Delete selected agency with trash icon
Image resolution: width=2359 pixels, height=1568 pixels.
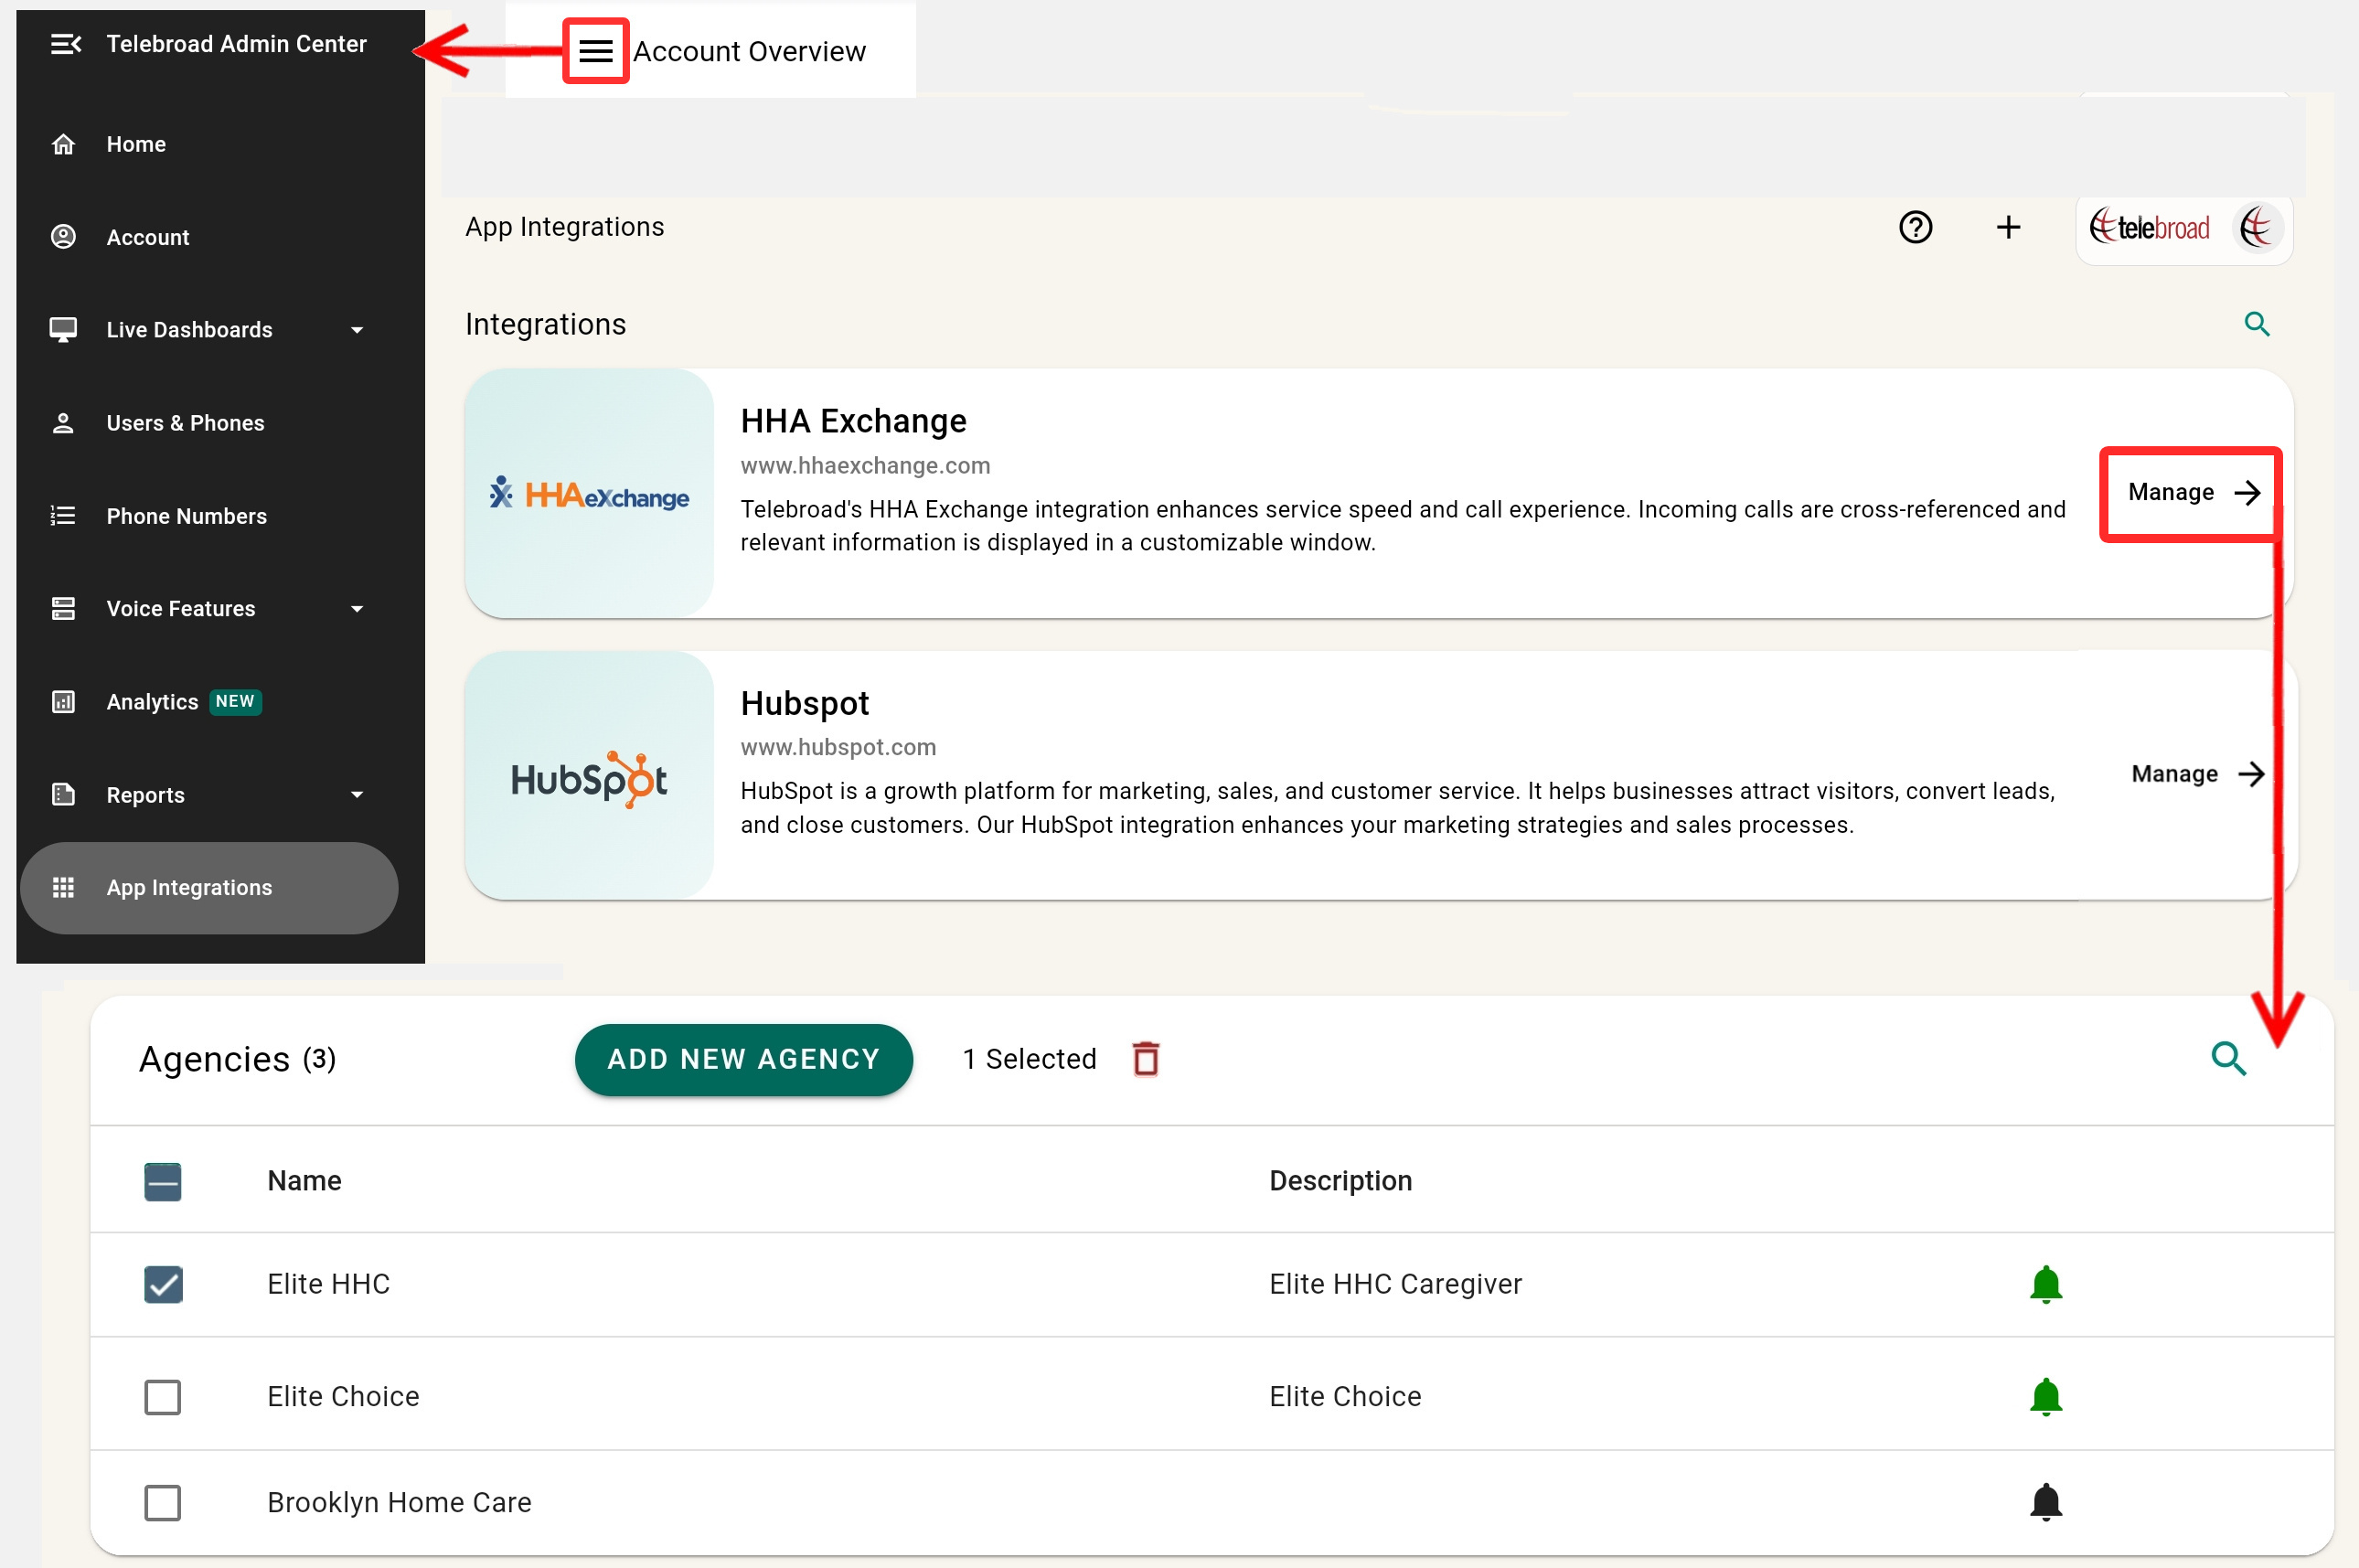pyautogui.click(x=1145, y=1058)
